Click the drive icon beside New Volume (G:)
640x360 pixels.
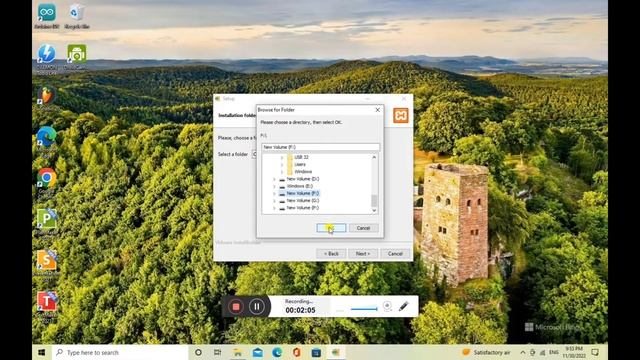pos(282,201)
